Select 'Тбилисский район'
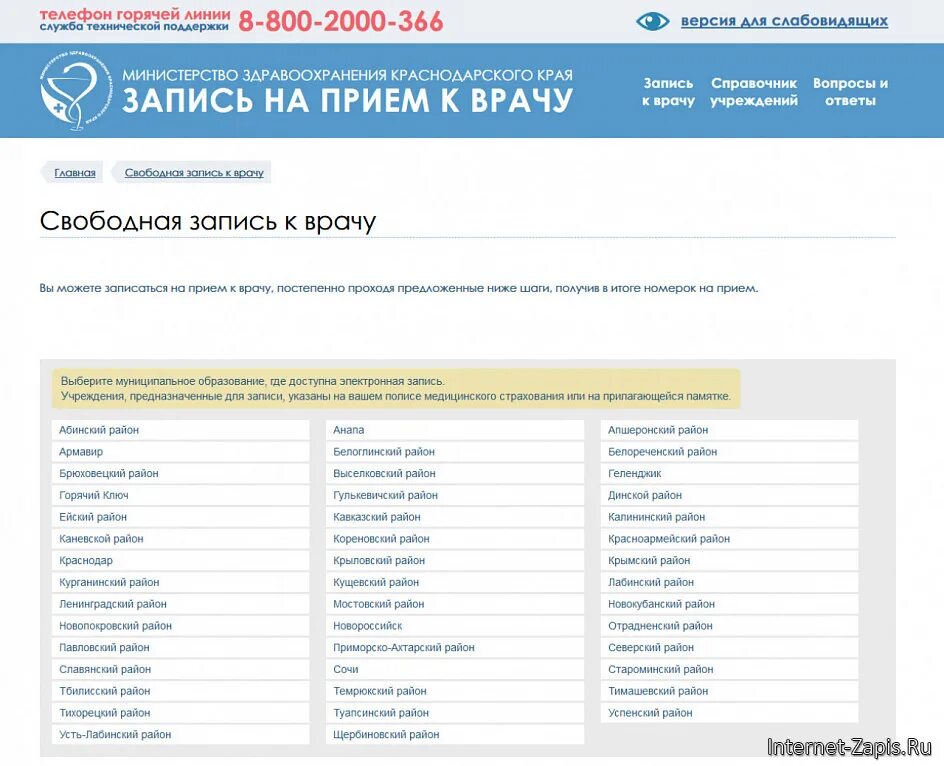Screen dimensions: 944x766 [x=181, y=691]
